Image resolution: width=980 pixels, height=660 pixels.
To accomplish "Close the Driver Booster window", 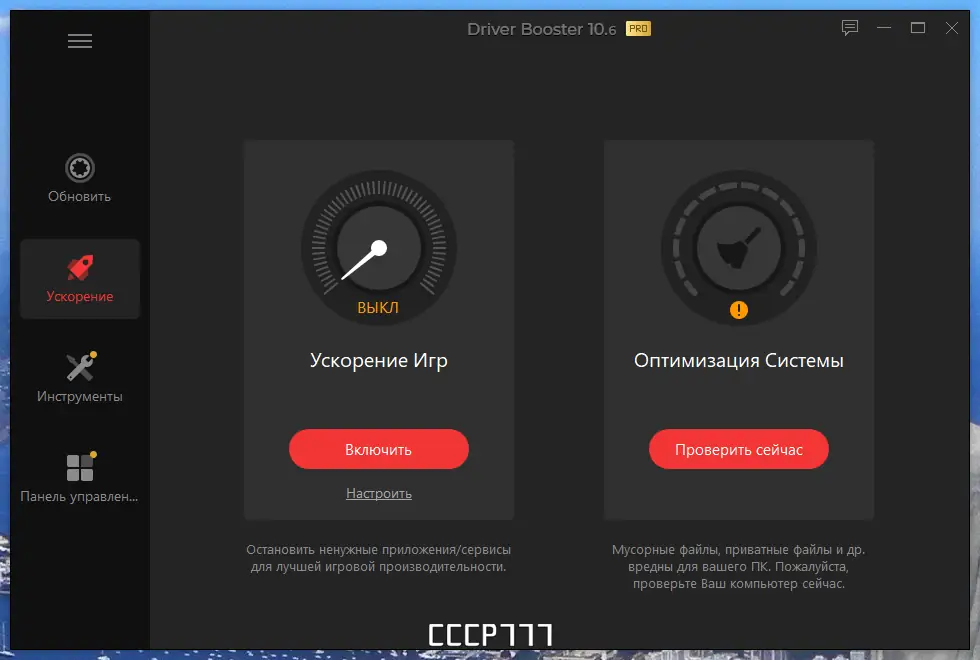I will click(x=951, y=28).
